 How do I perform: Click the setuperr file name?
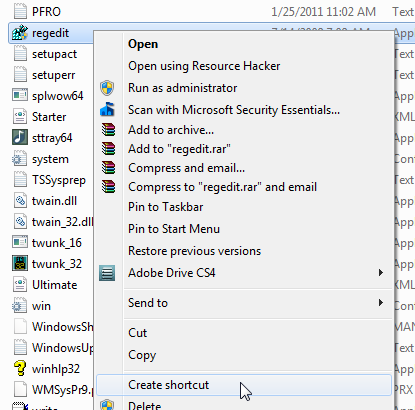pos(53,75)
